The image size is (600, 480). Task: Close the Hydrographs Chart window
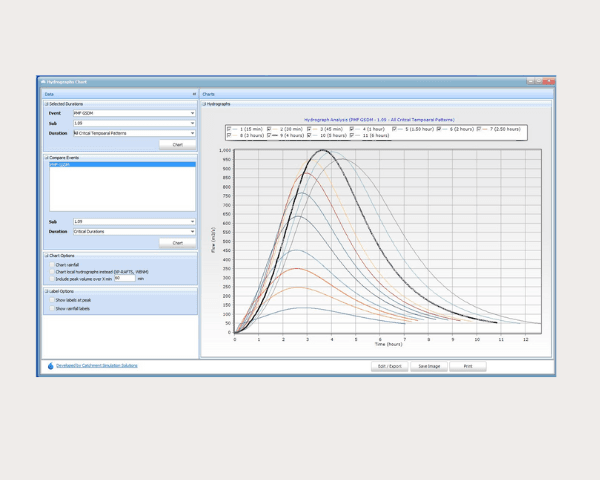[549, 81]
